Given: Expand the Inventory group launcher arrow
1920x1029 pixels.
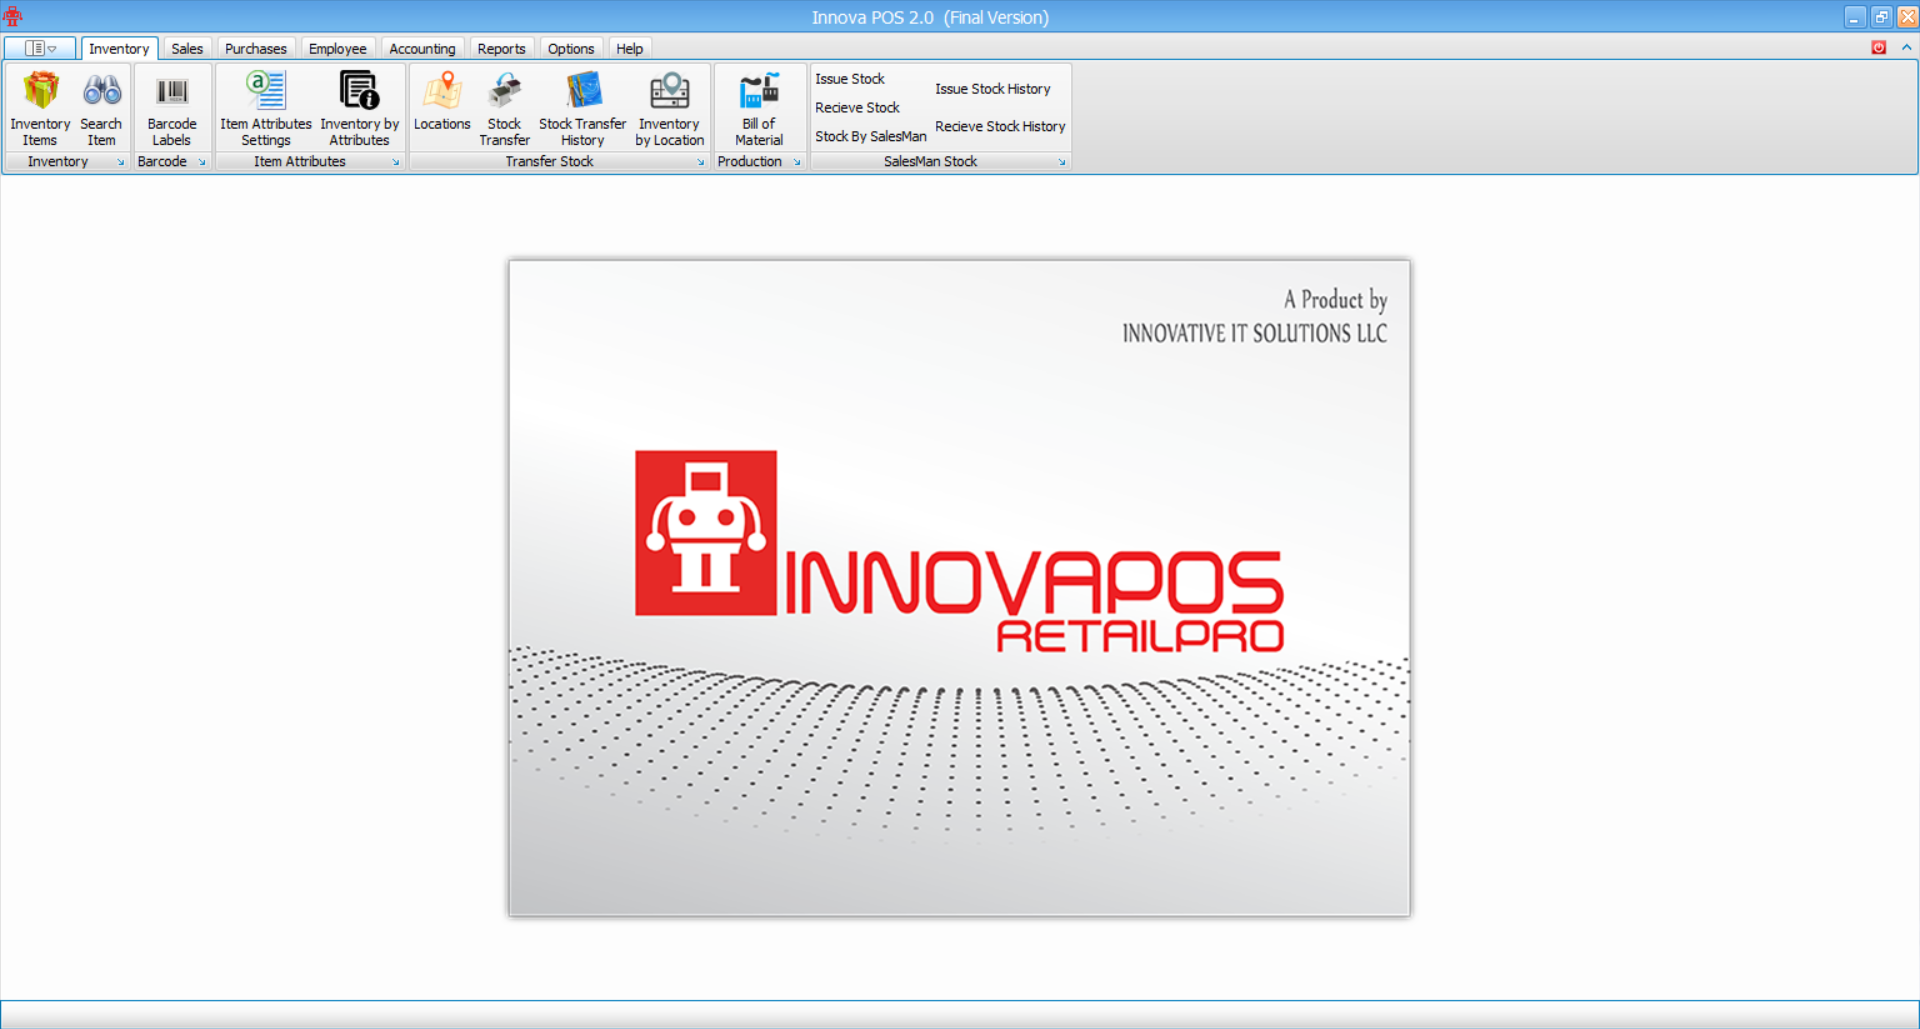Looking at the screenshot, I should click(x=121, y=162).
